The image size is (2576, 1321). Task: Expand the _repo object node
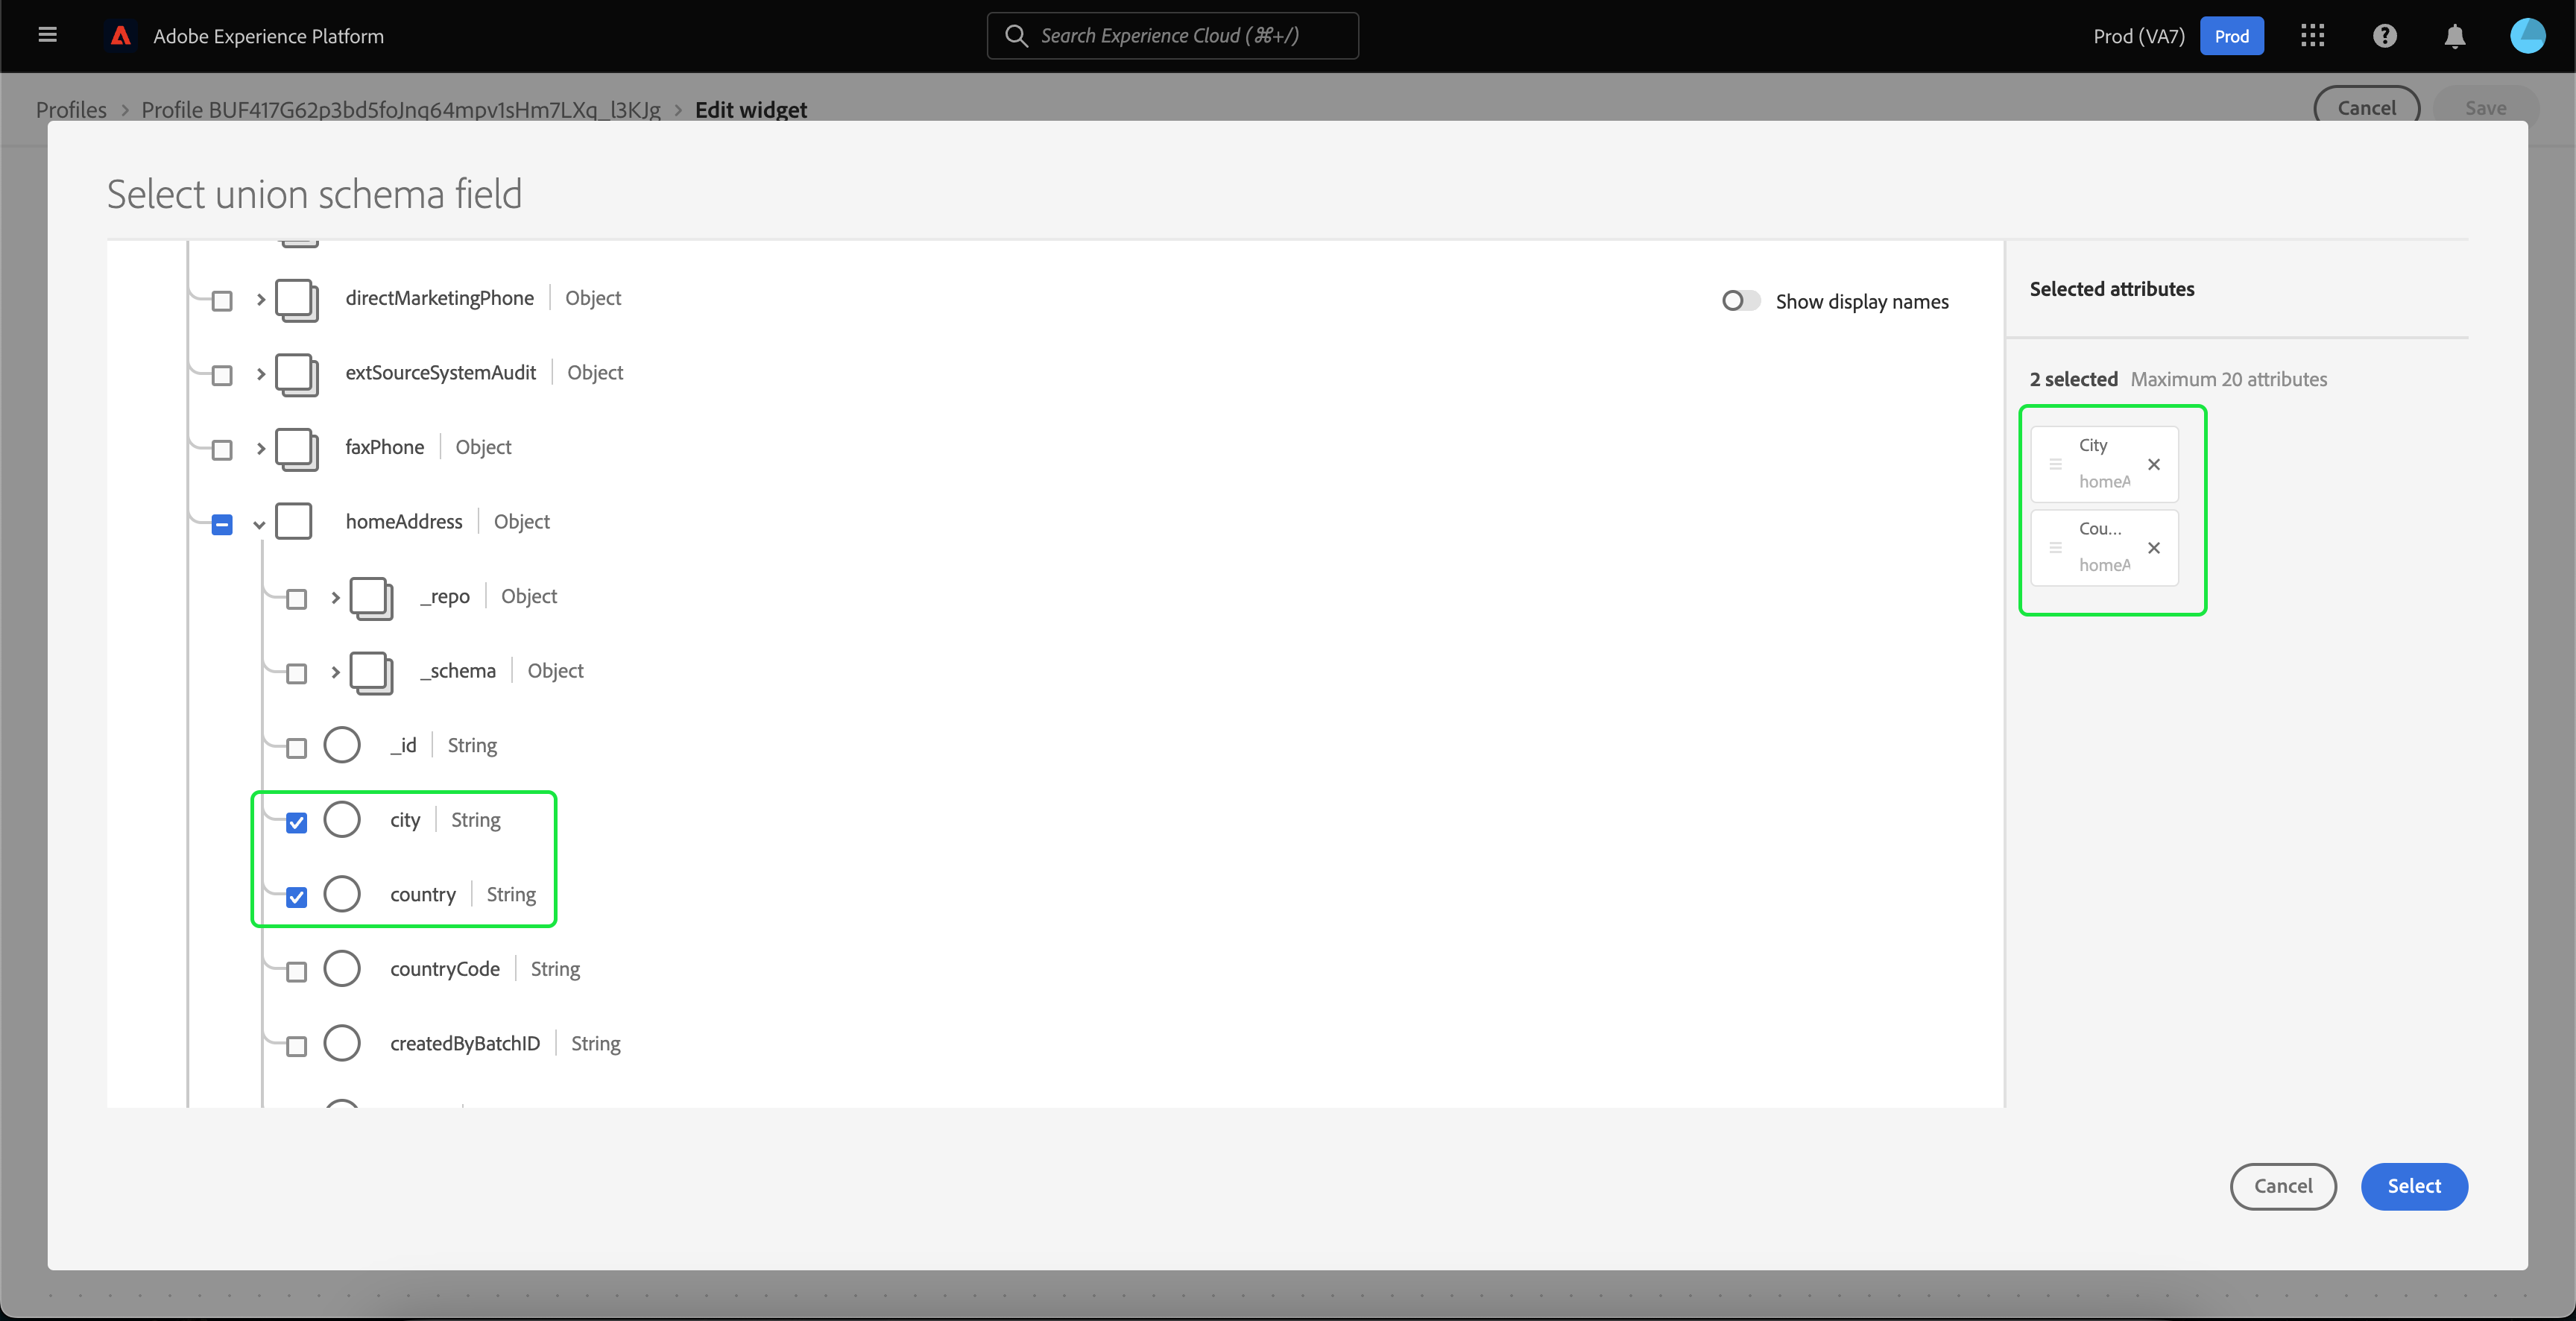pyautogui.click(x=335, y=597)
